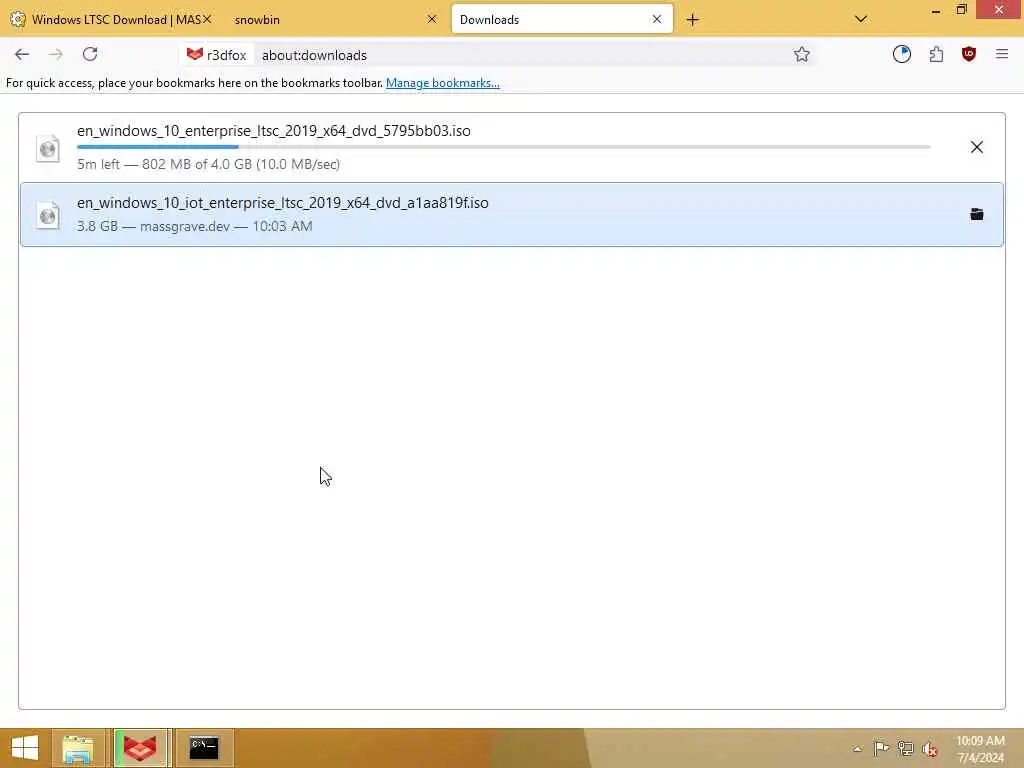Click the r3dfox identity icon in address bar
The image size is (1024, 768).
[x=216, y=55]
